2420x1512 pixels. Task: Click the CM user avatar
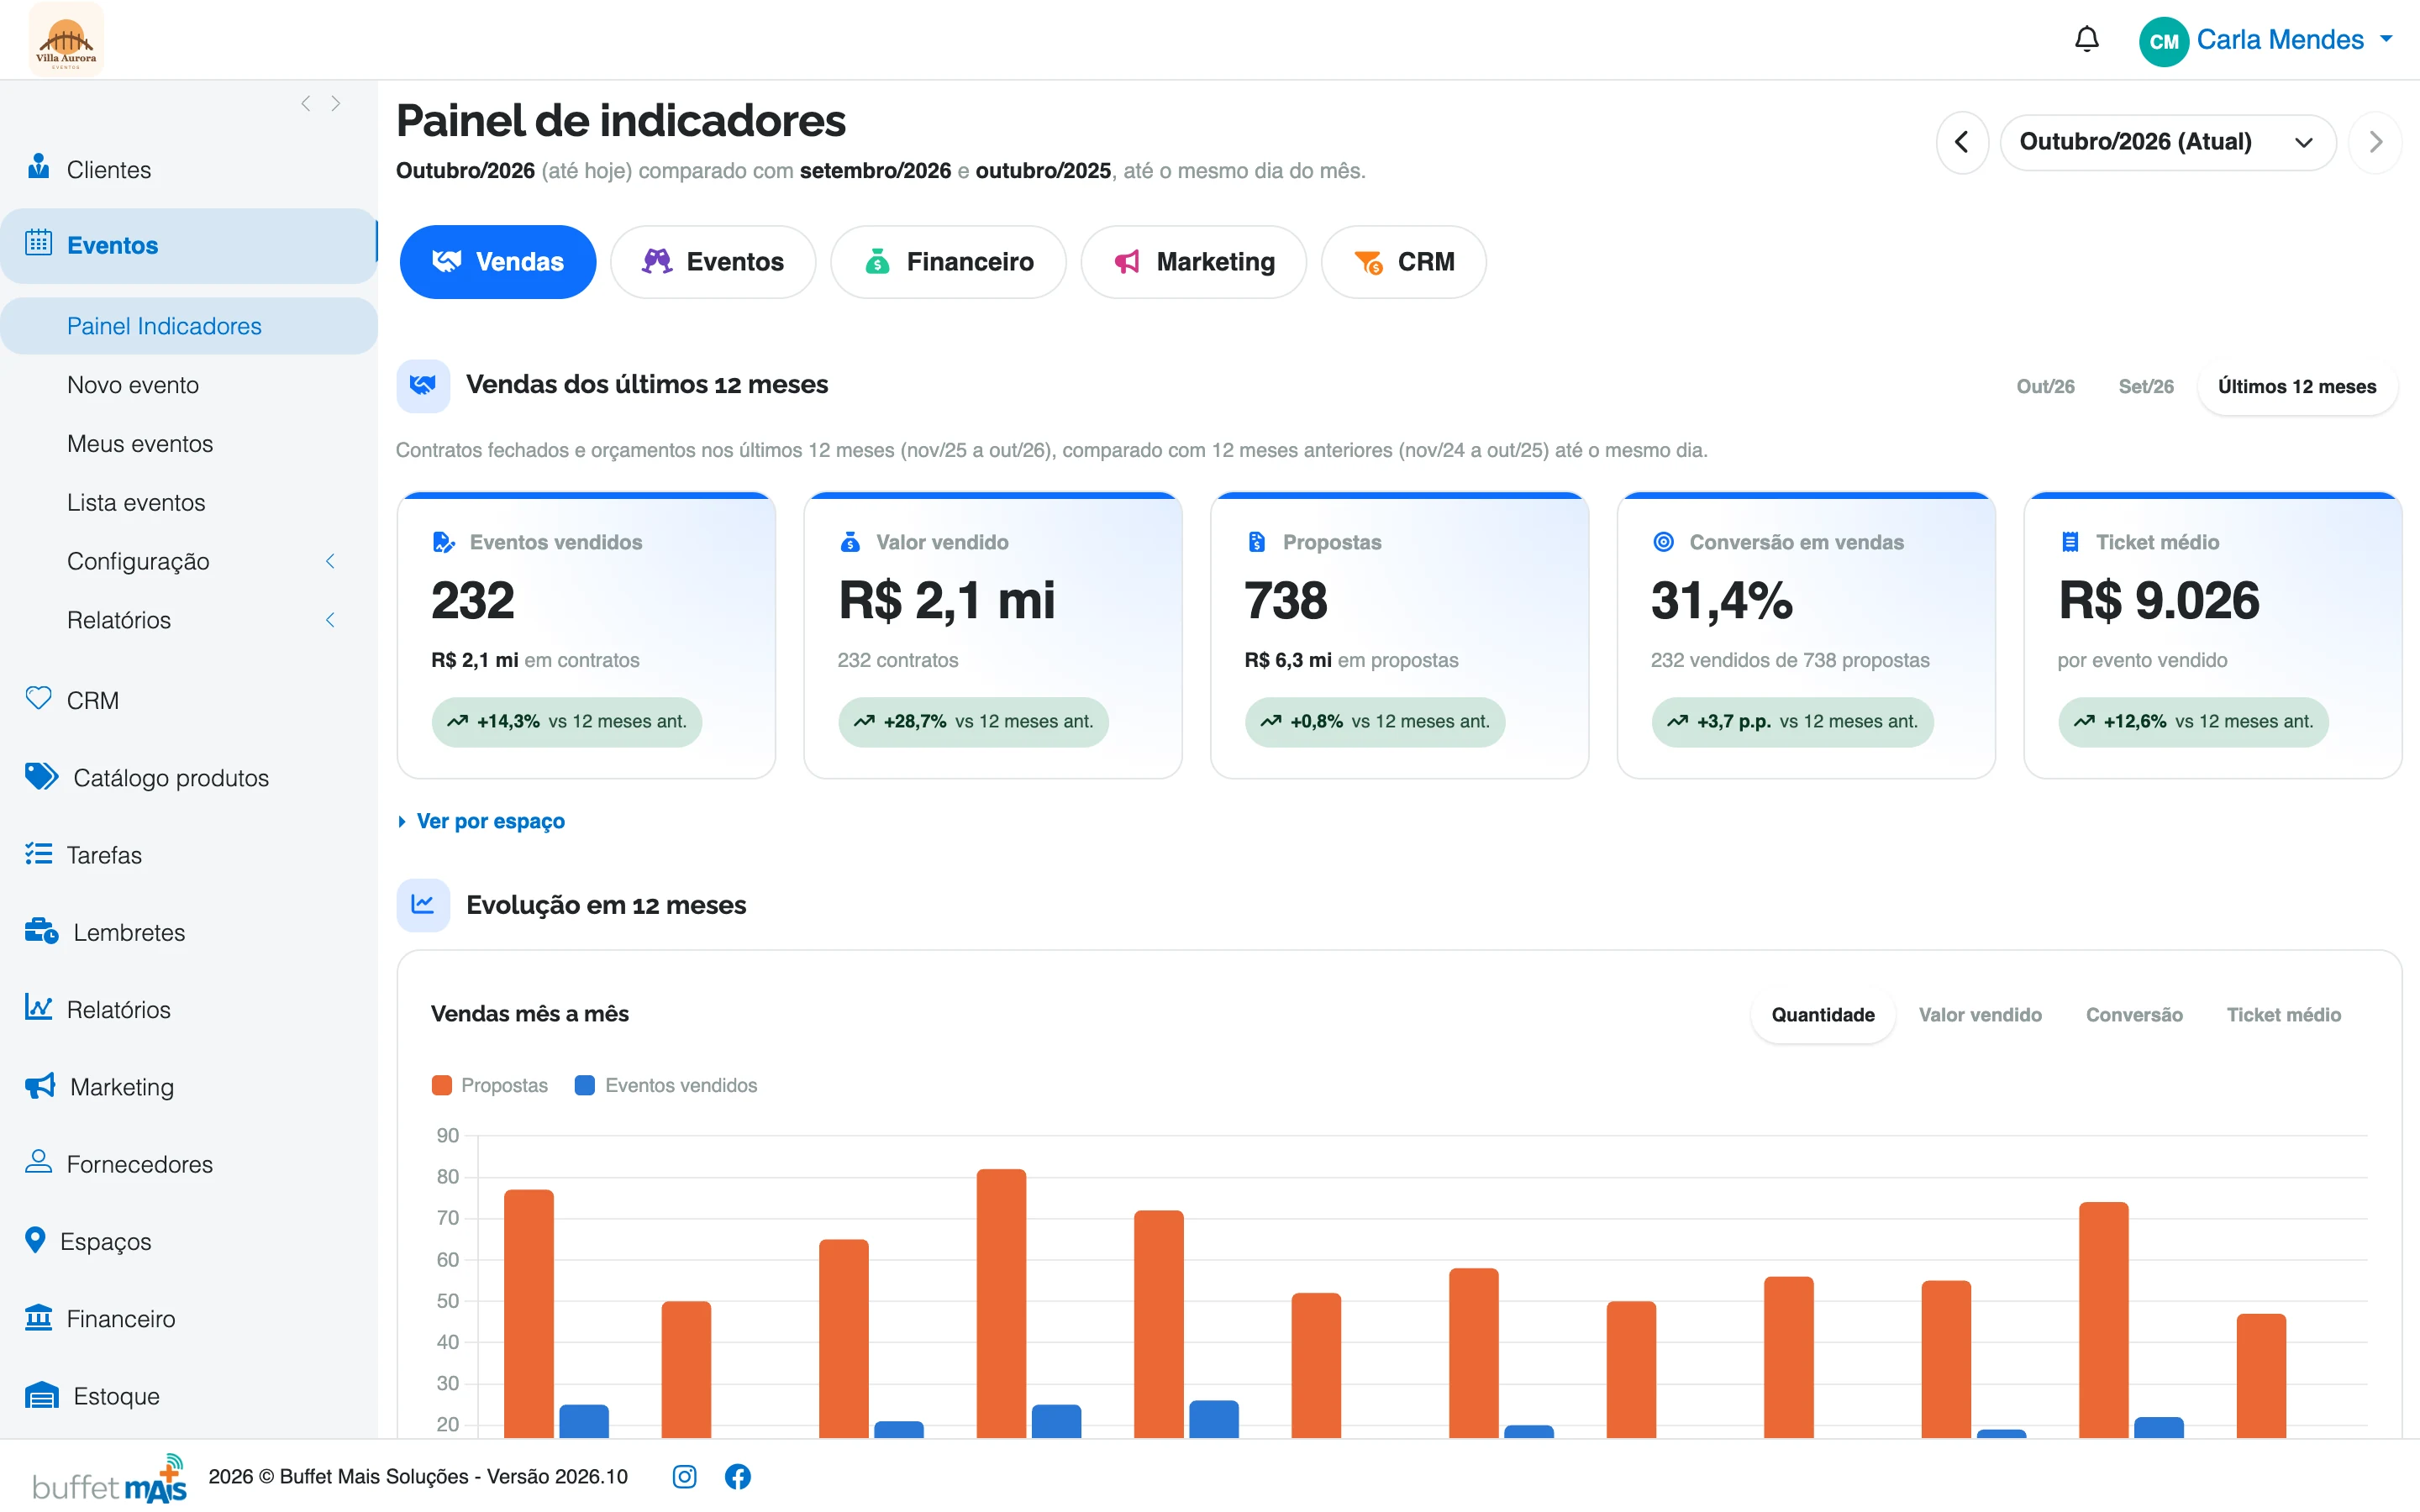[x=2163, y=41]
